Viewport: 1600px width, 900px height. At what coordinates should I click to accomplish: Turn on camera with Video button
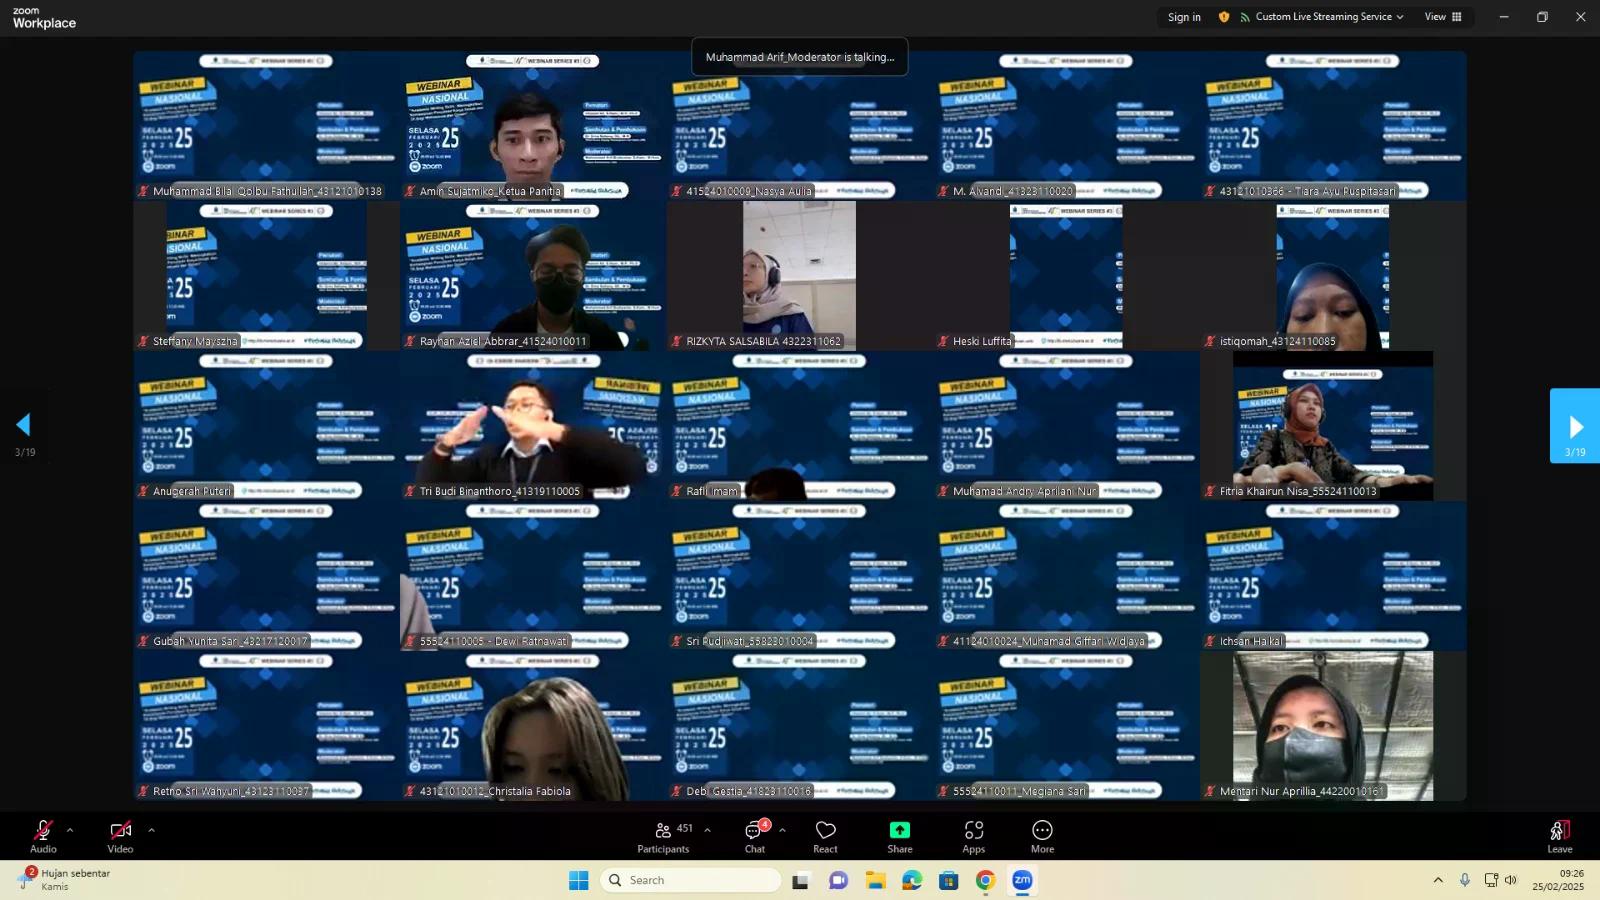tap(120, 836)
